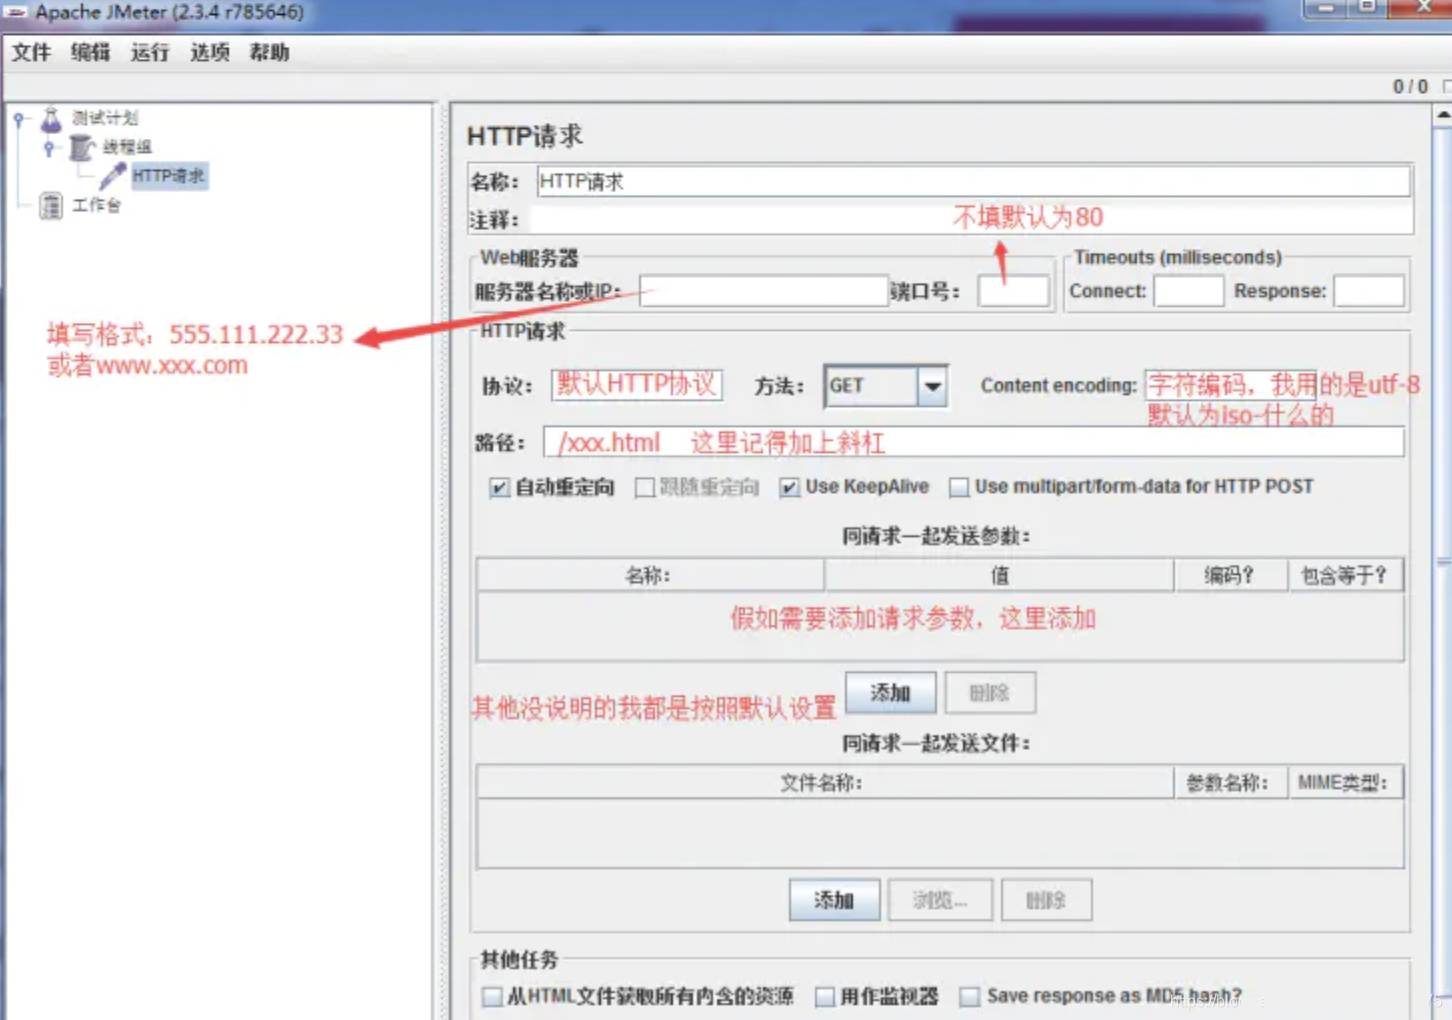Image resolution: width=1452 pixels, height=1020 pixels.
Task: Click the 值 column header
Action: pos(999,575)
